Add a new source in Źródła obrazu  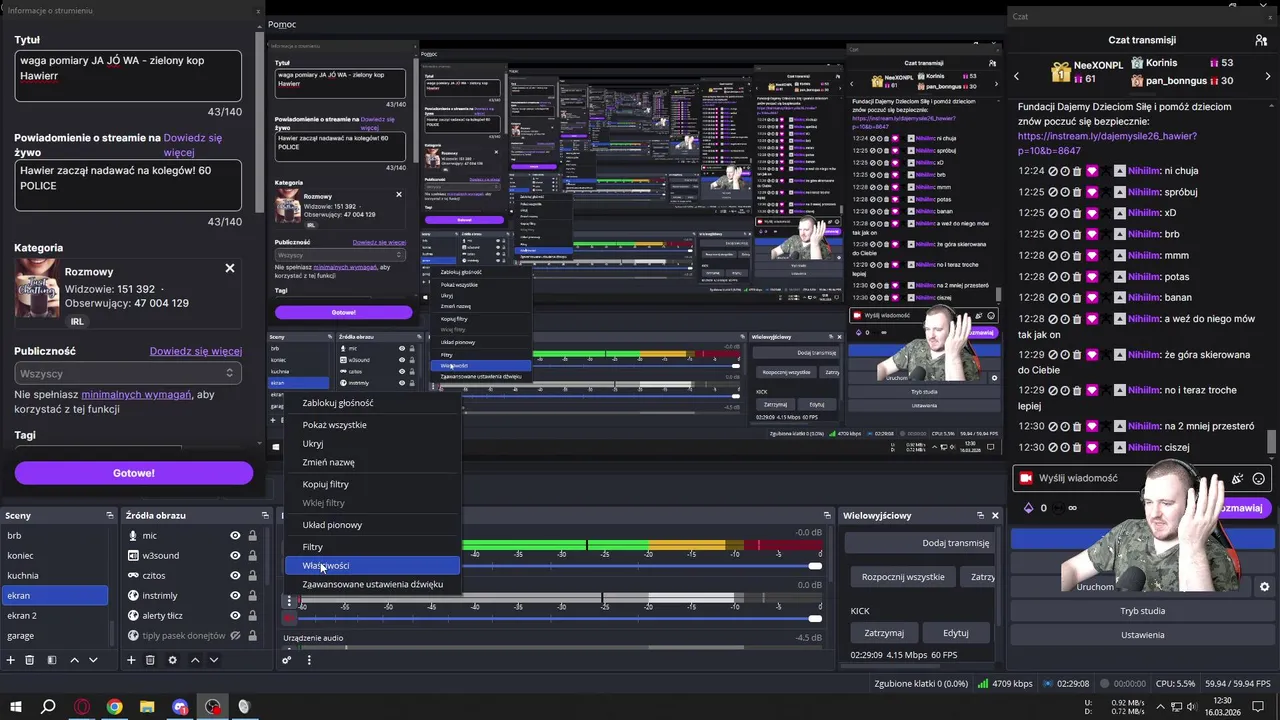(x=131, y=660)
